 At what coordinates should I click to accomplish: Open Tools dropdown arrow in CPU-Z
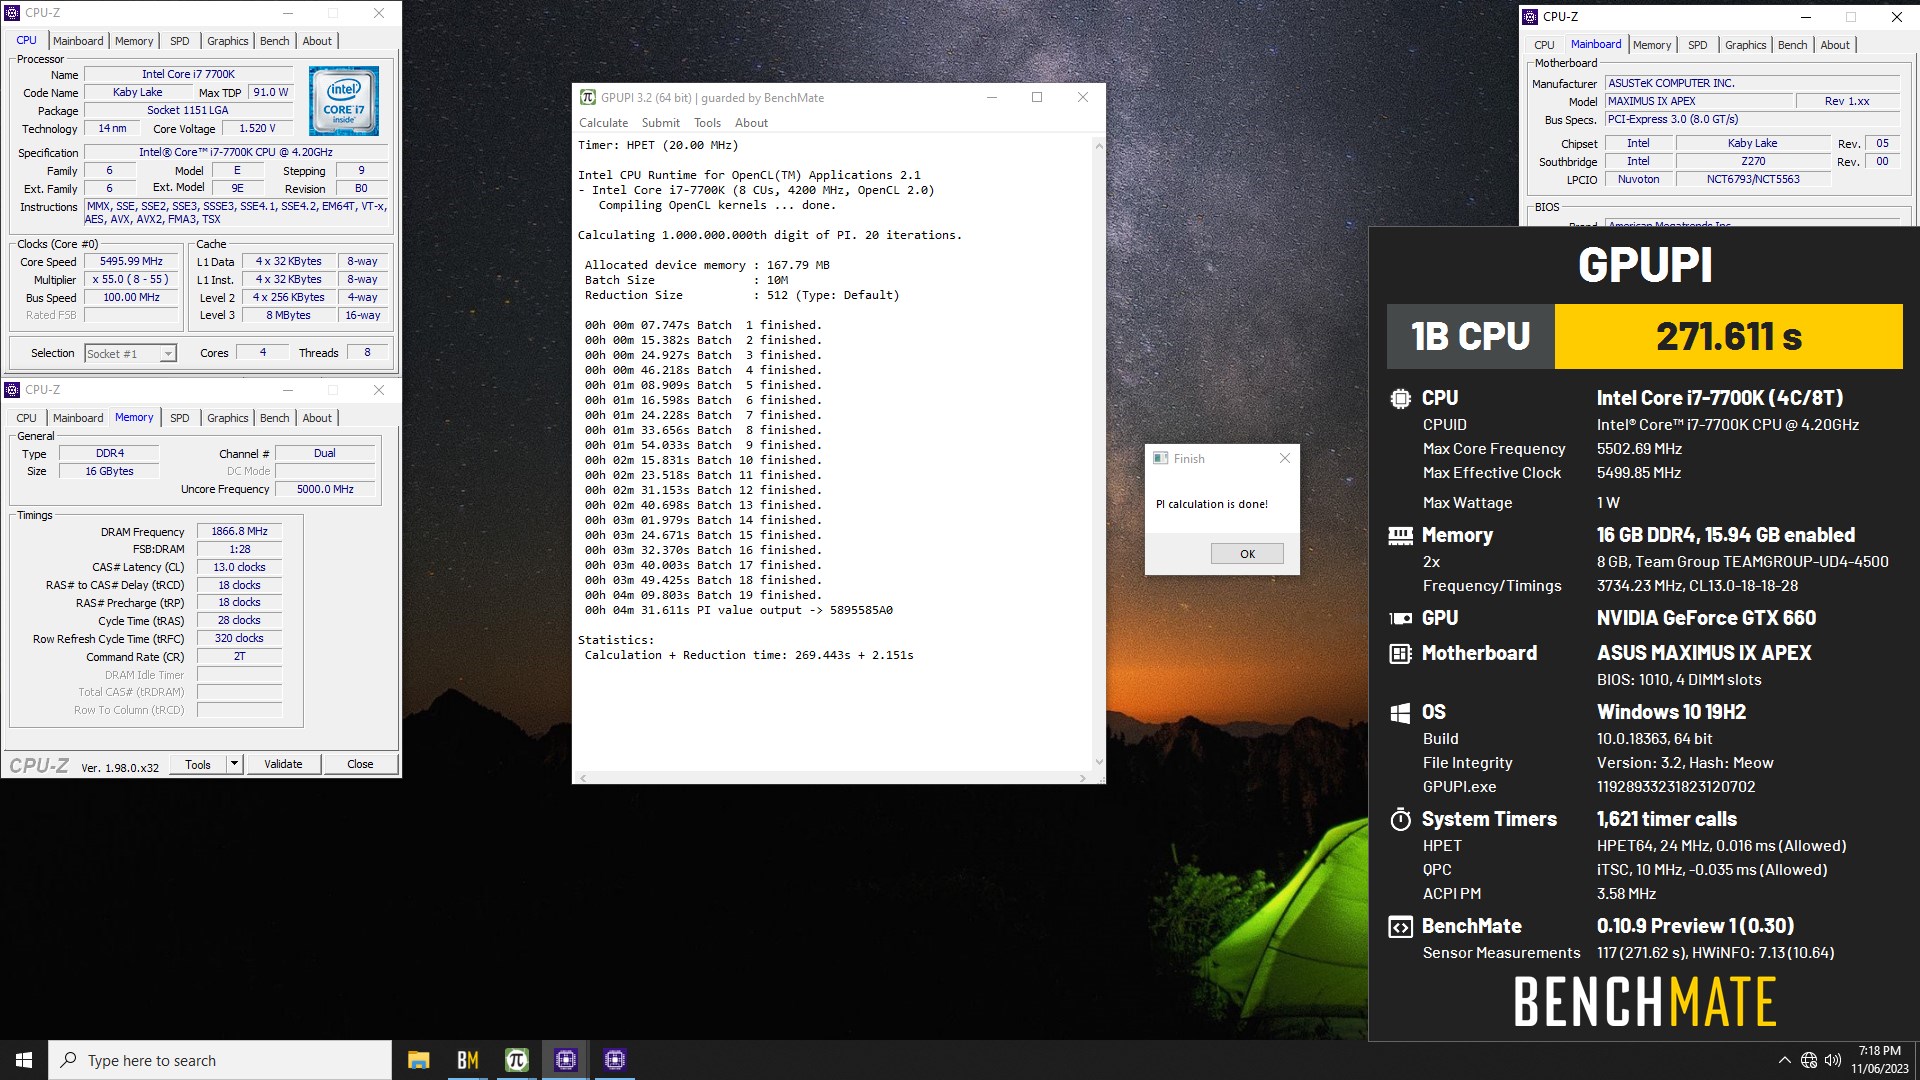click(234, 764)
